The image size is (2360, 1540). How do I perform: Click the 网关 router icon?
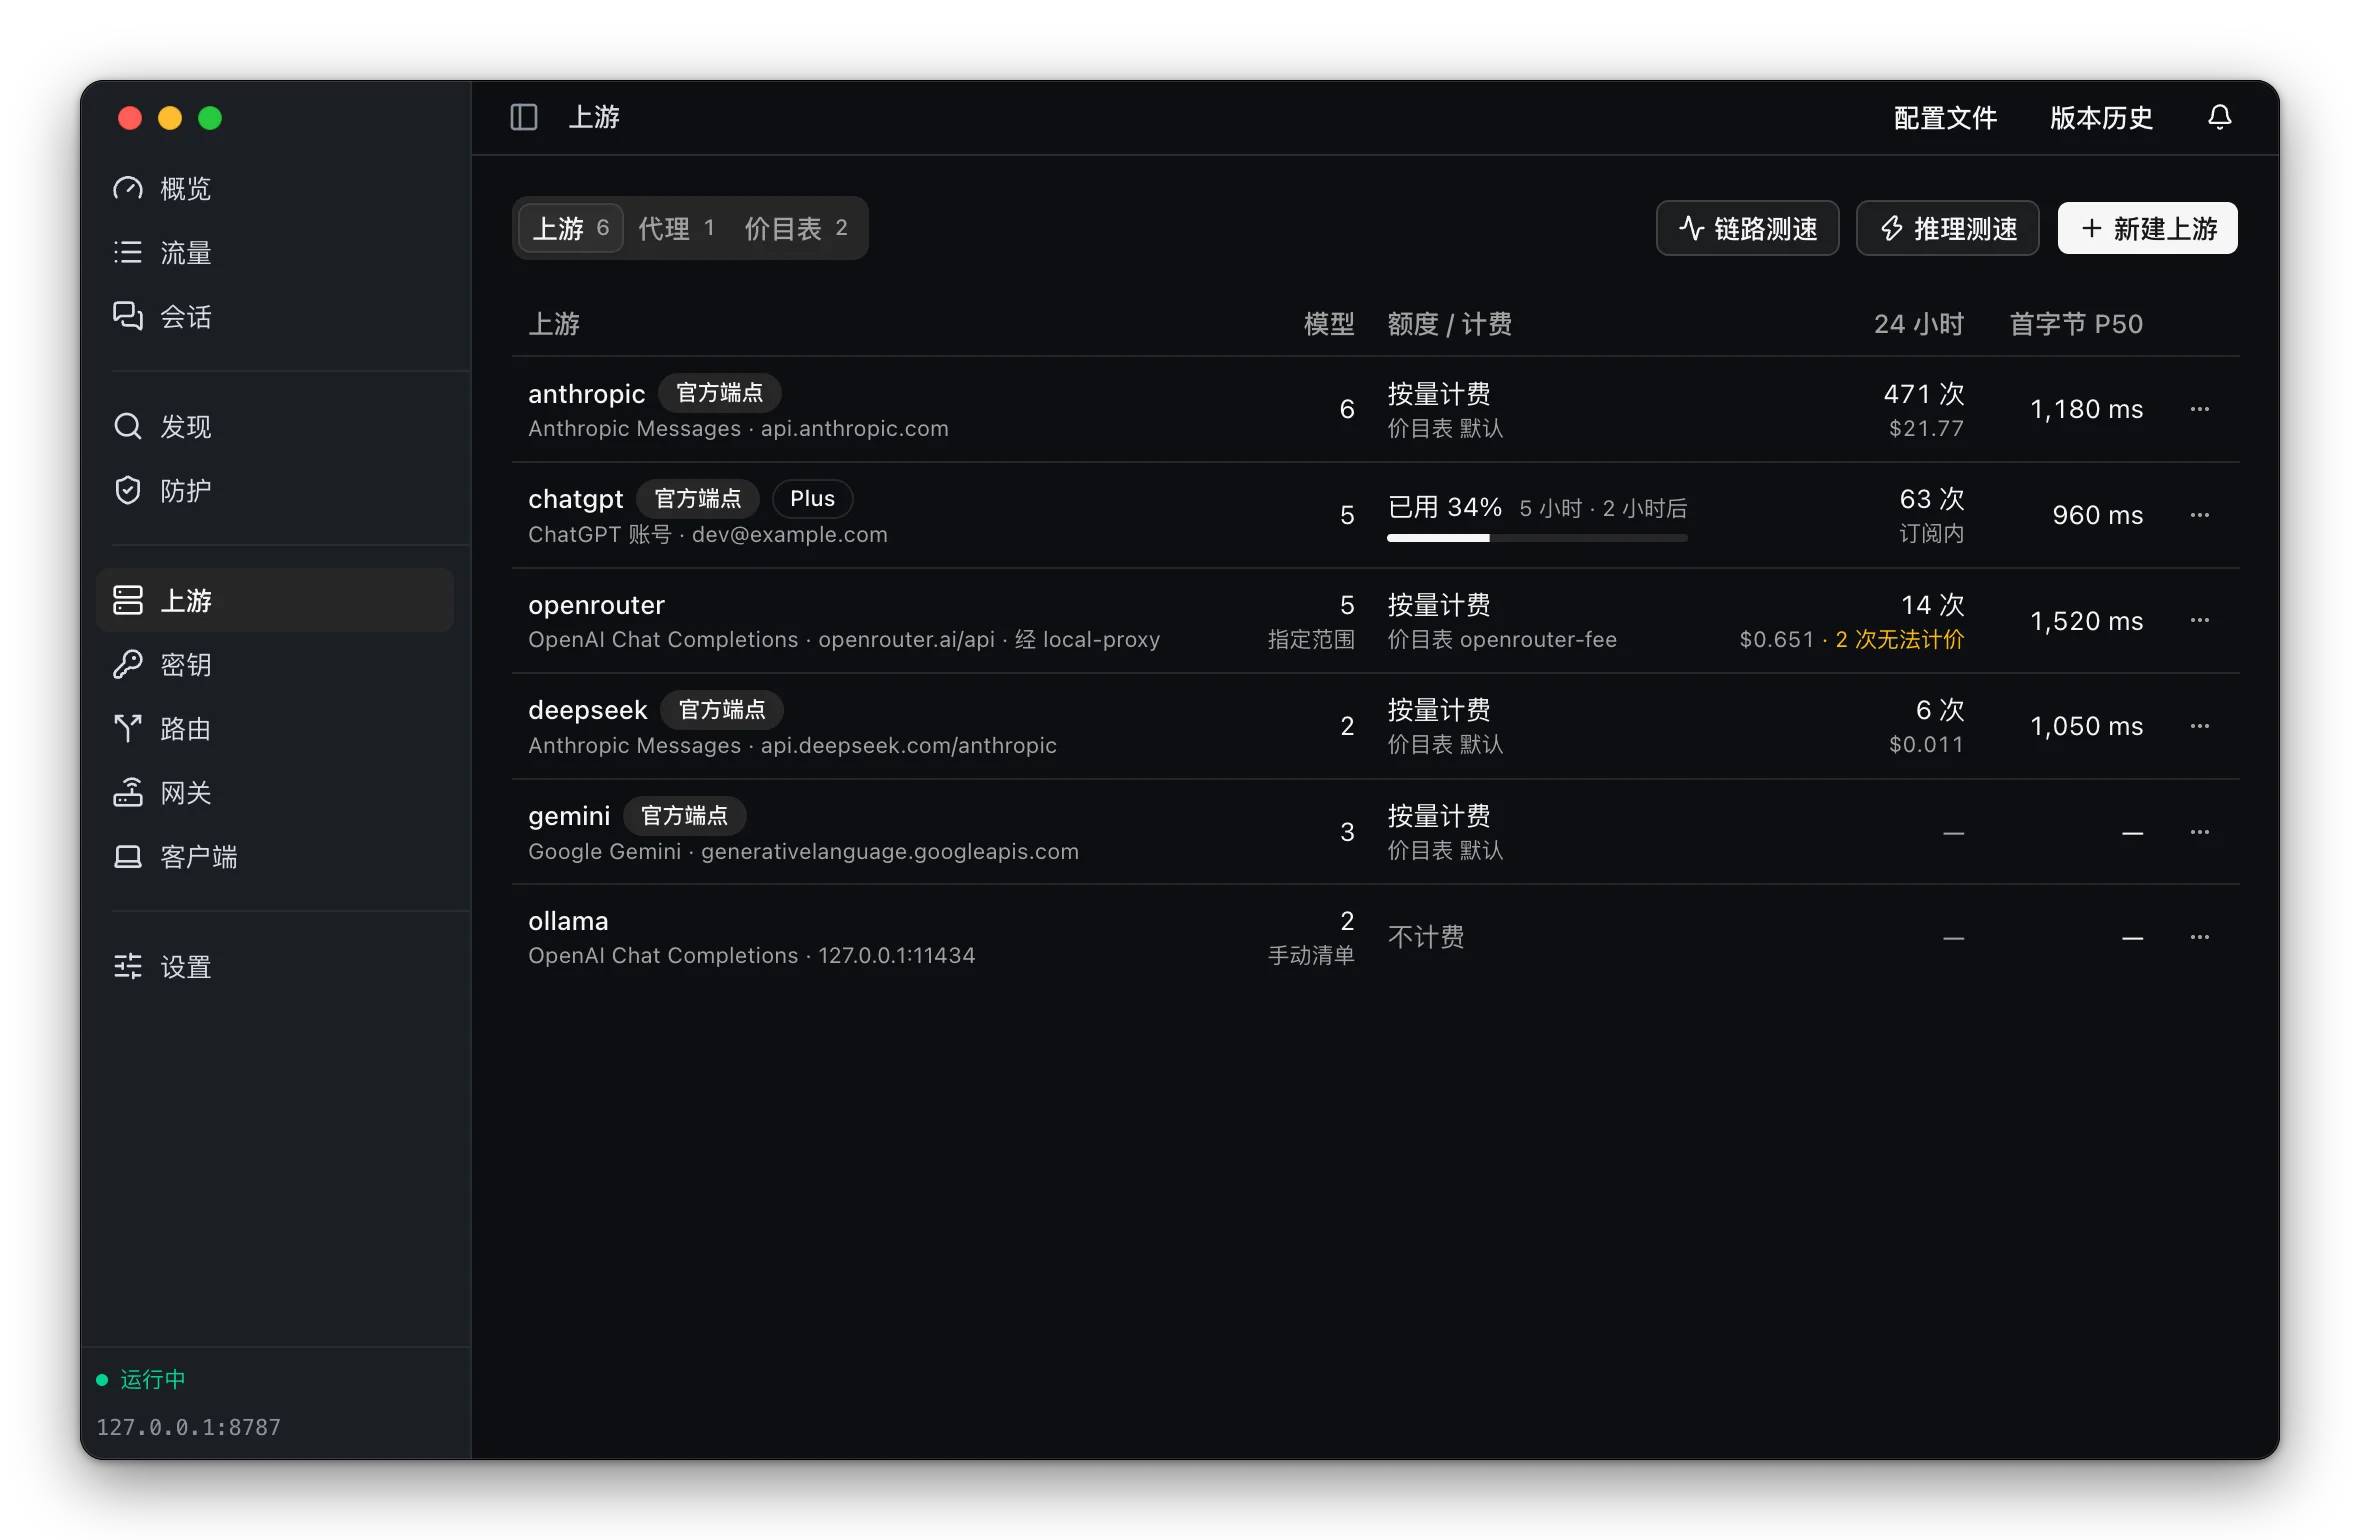click(x=128, y=792)
